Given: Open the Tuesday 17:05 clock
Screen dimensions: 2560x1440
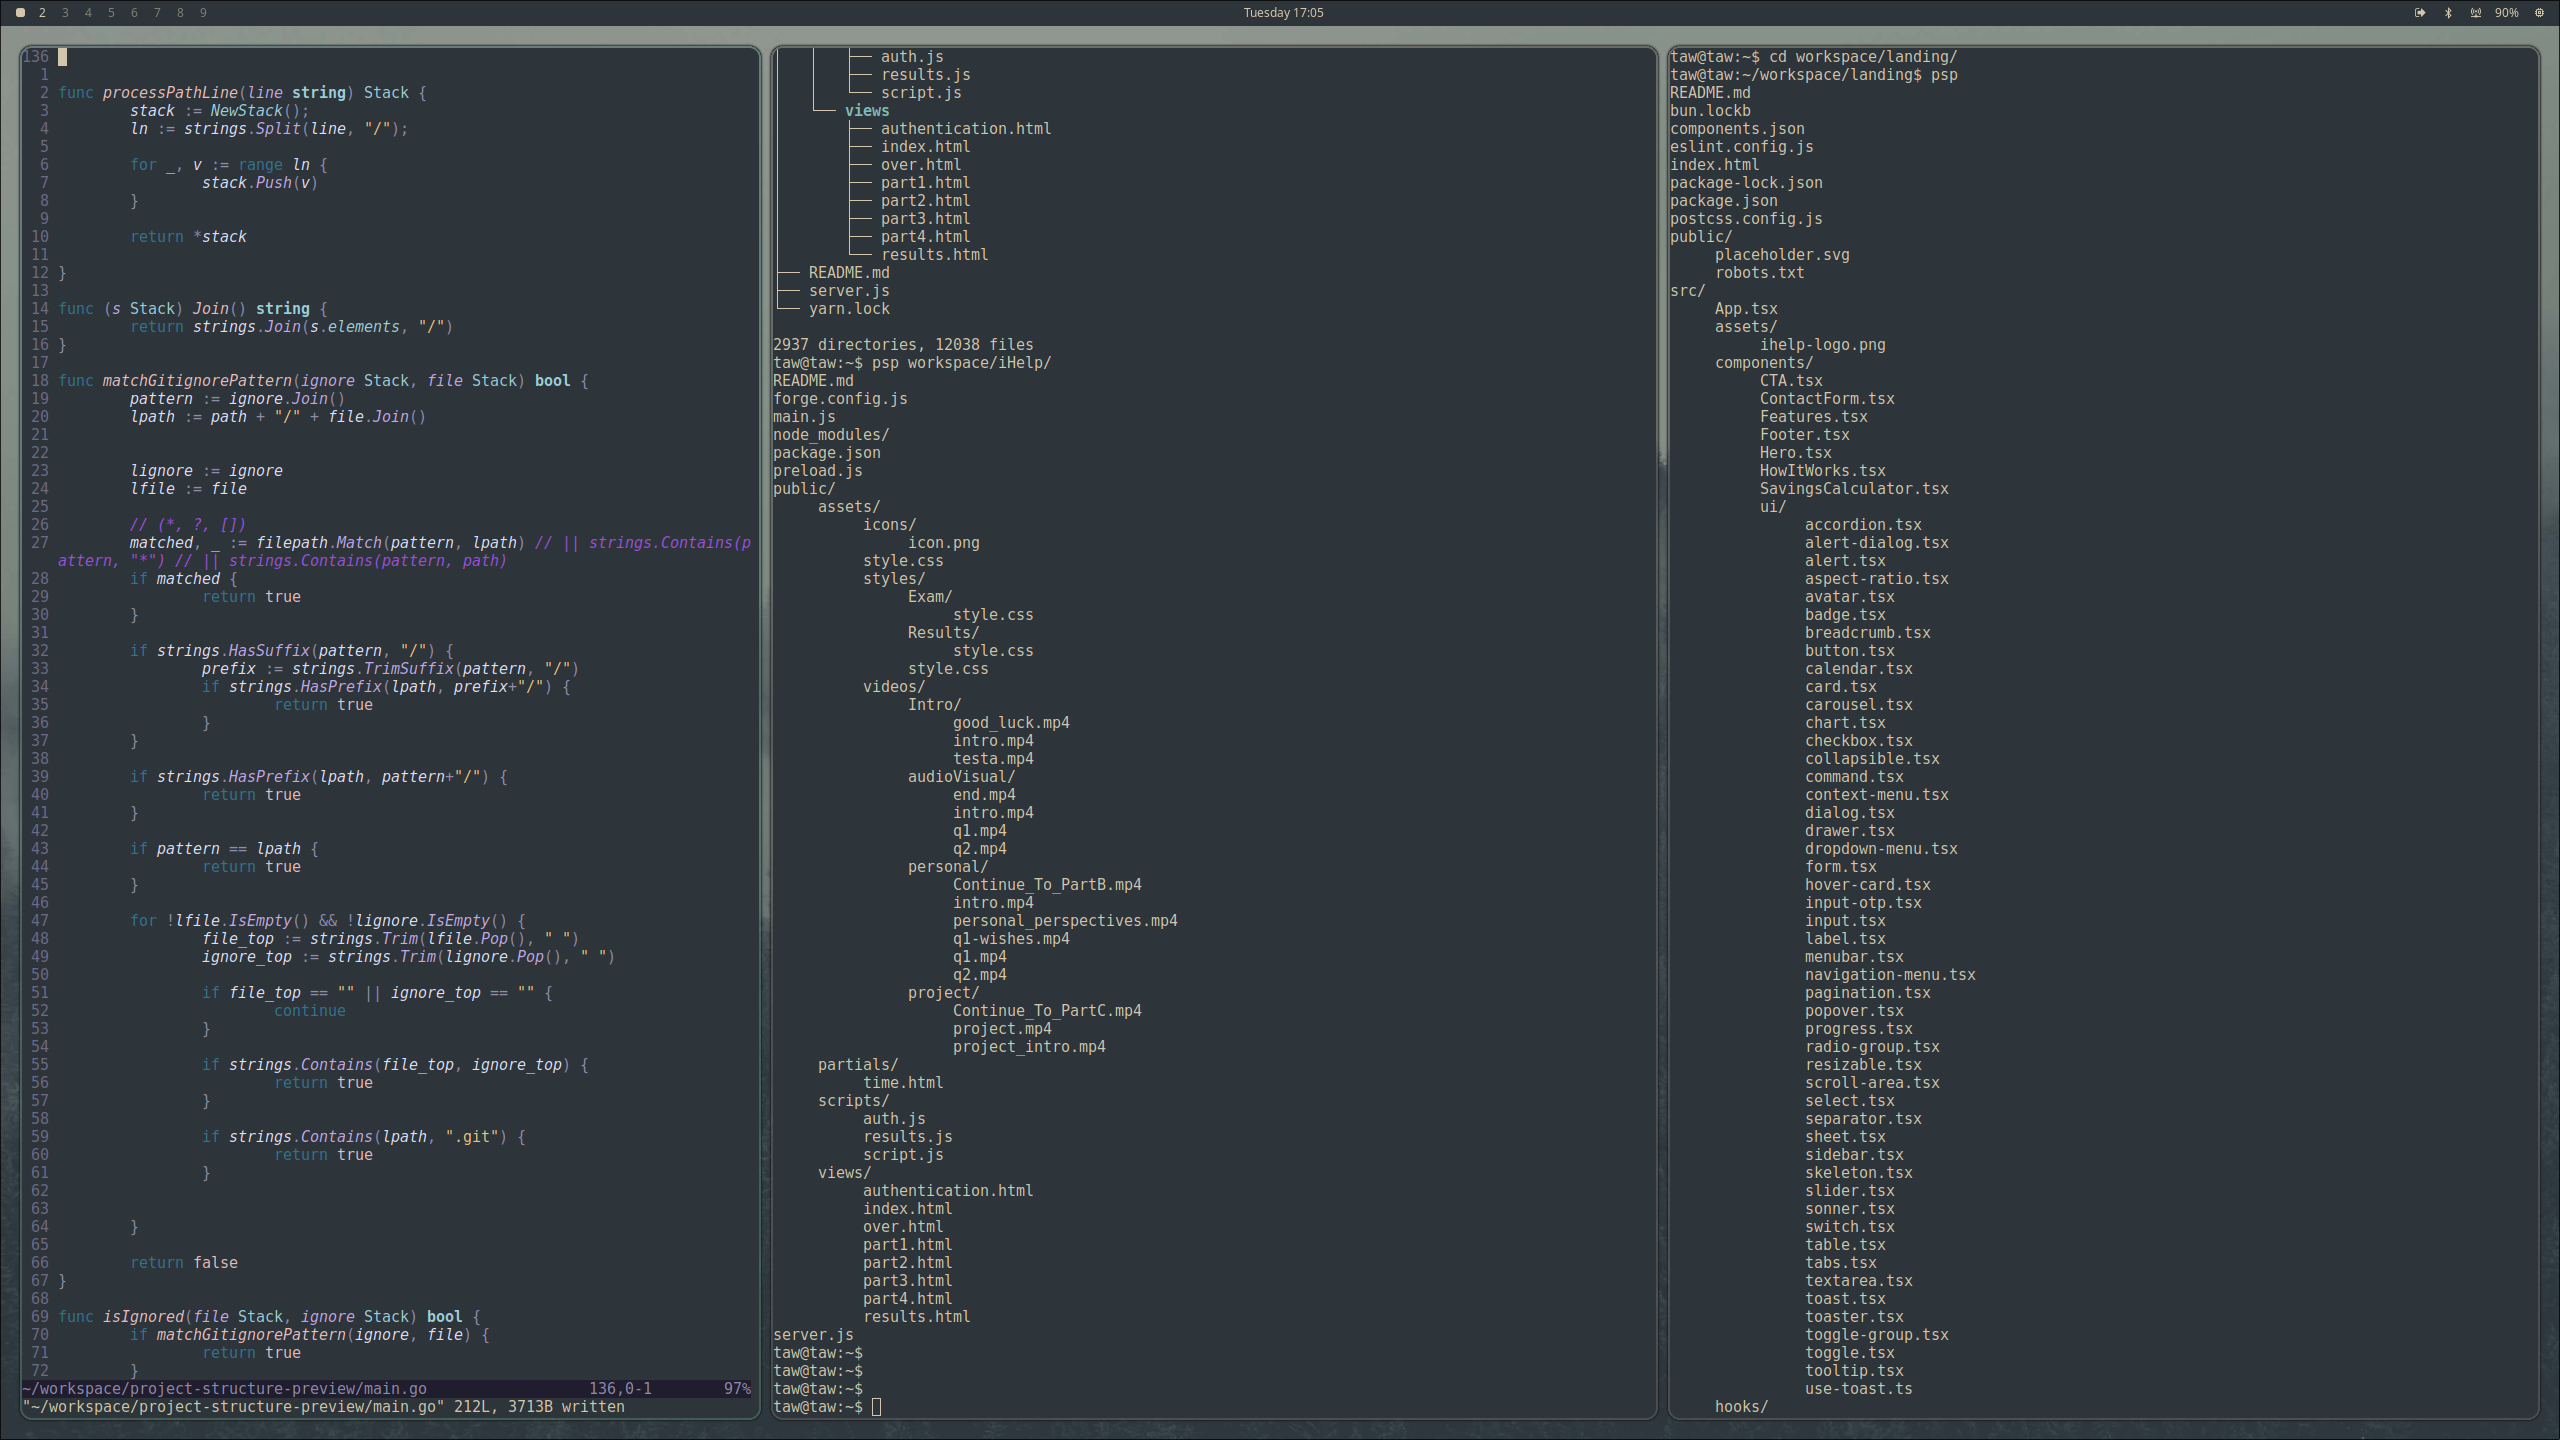Looking at the screenshot, I should (x=1283, y=13).
